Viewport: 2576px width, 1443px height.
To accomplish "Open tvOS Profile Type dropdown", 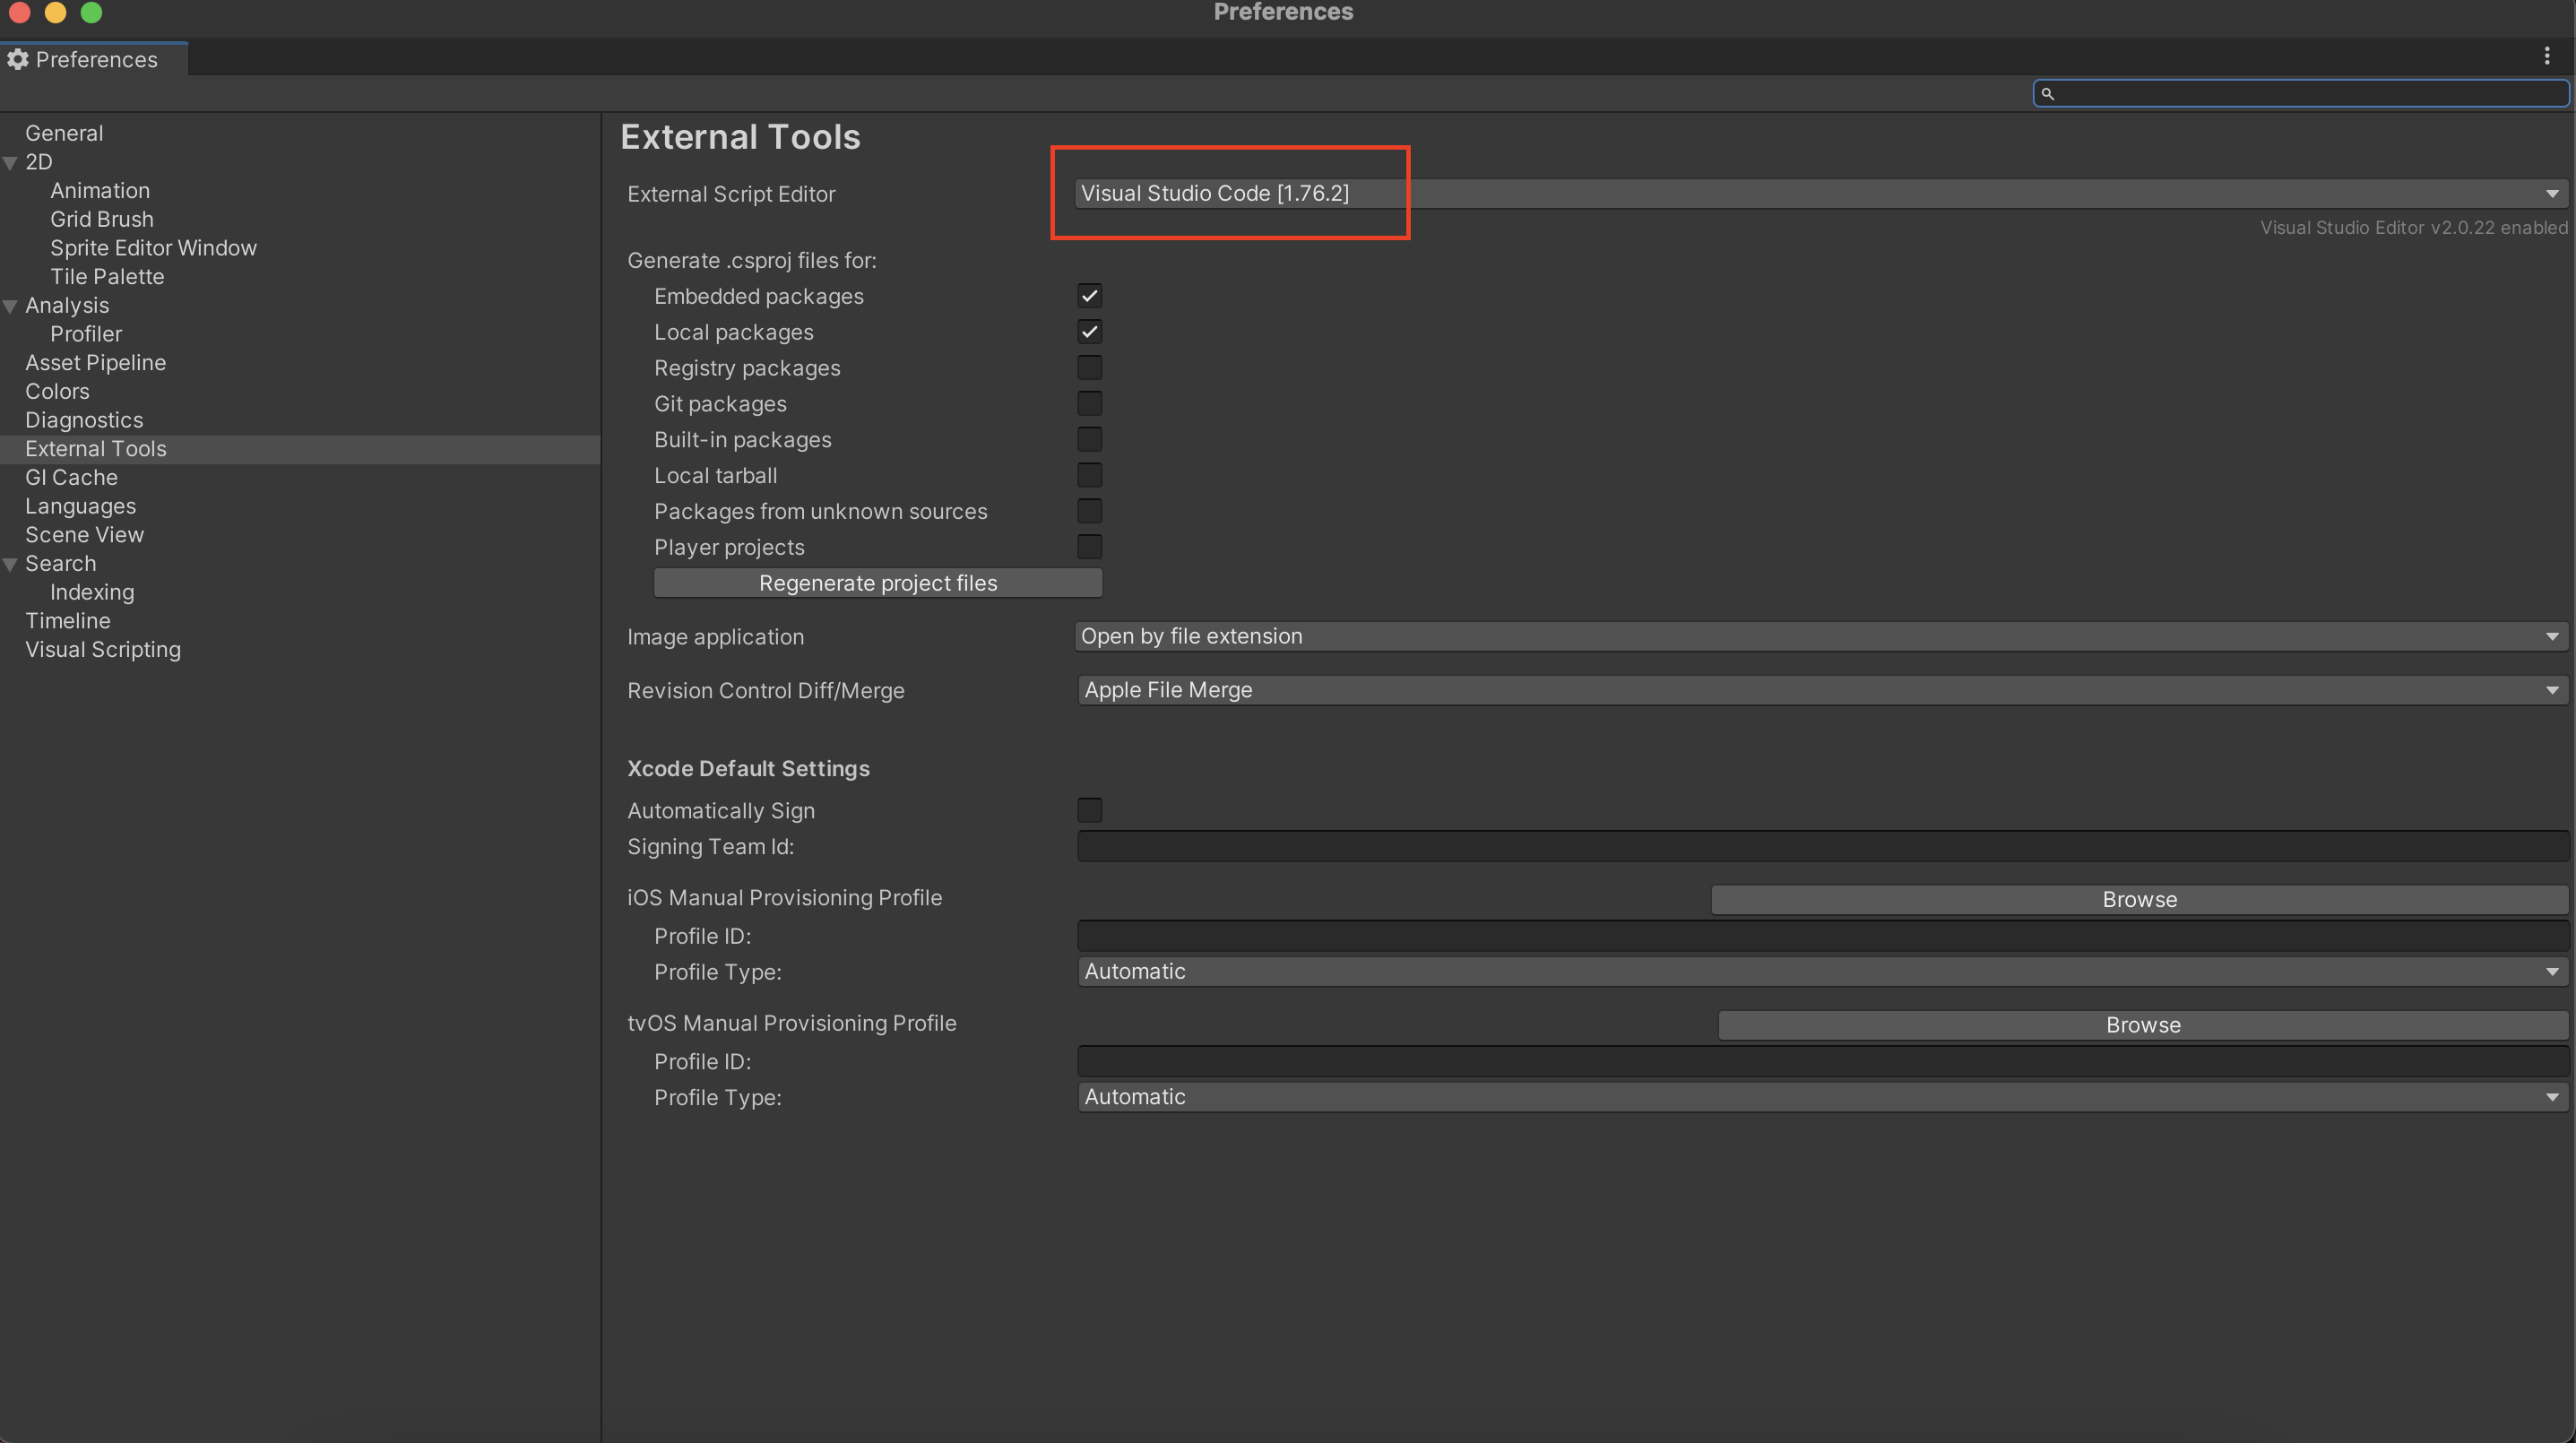I will click(x=1822, y=1097).
